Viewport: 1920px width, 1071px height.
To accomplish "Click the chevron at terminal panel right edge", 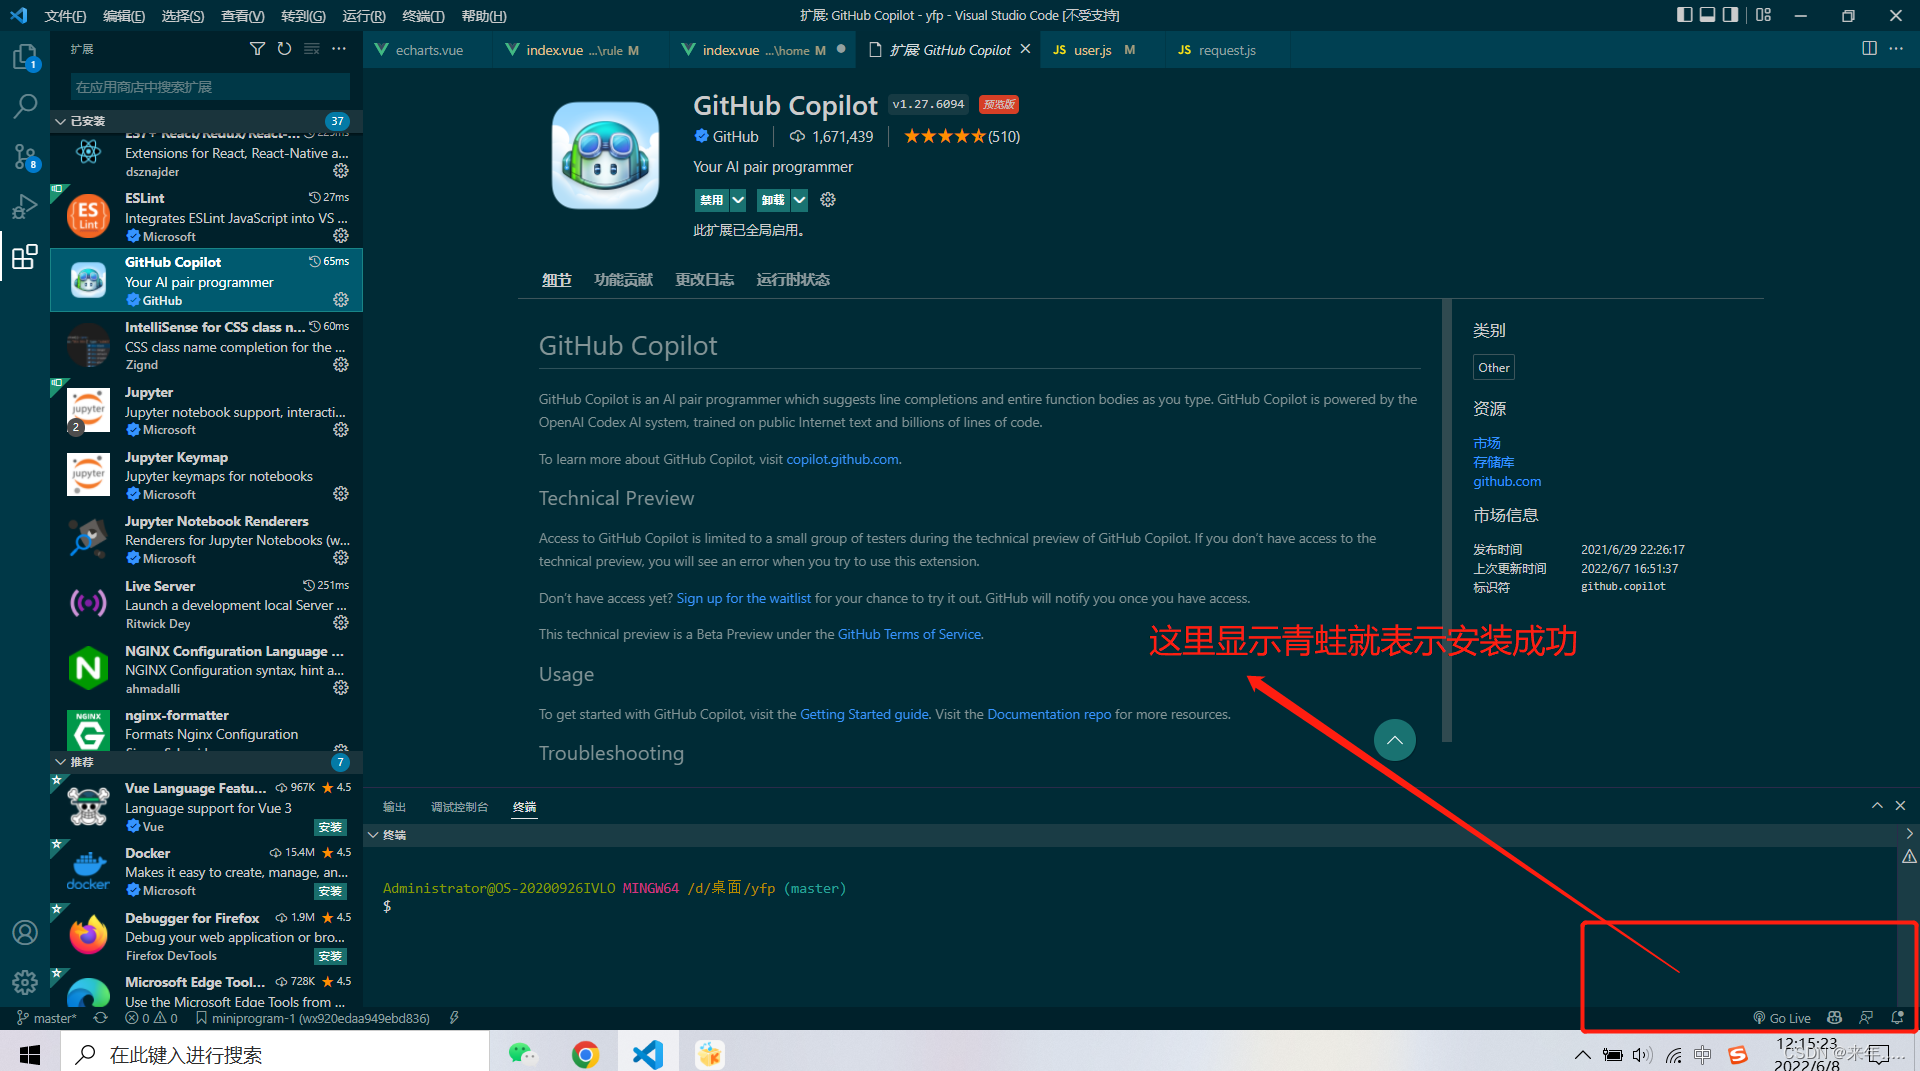I will point(1909,833).
